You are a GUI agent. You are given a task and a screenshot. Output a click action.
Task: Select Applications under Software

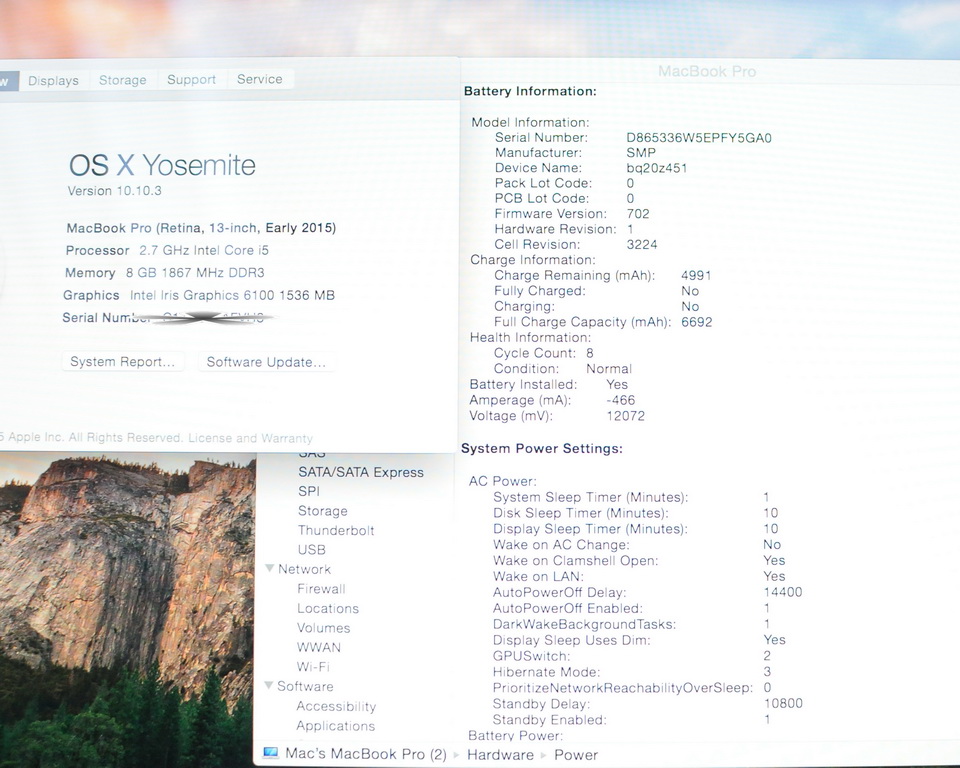336,726
